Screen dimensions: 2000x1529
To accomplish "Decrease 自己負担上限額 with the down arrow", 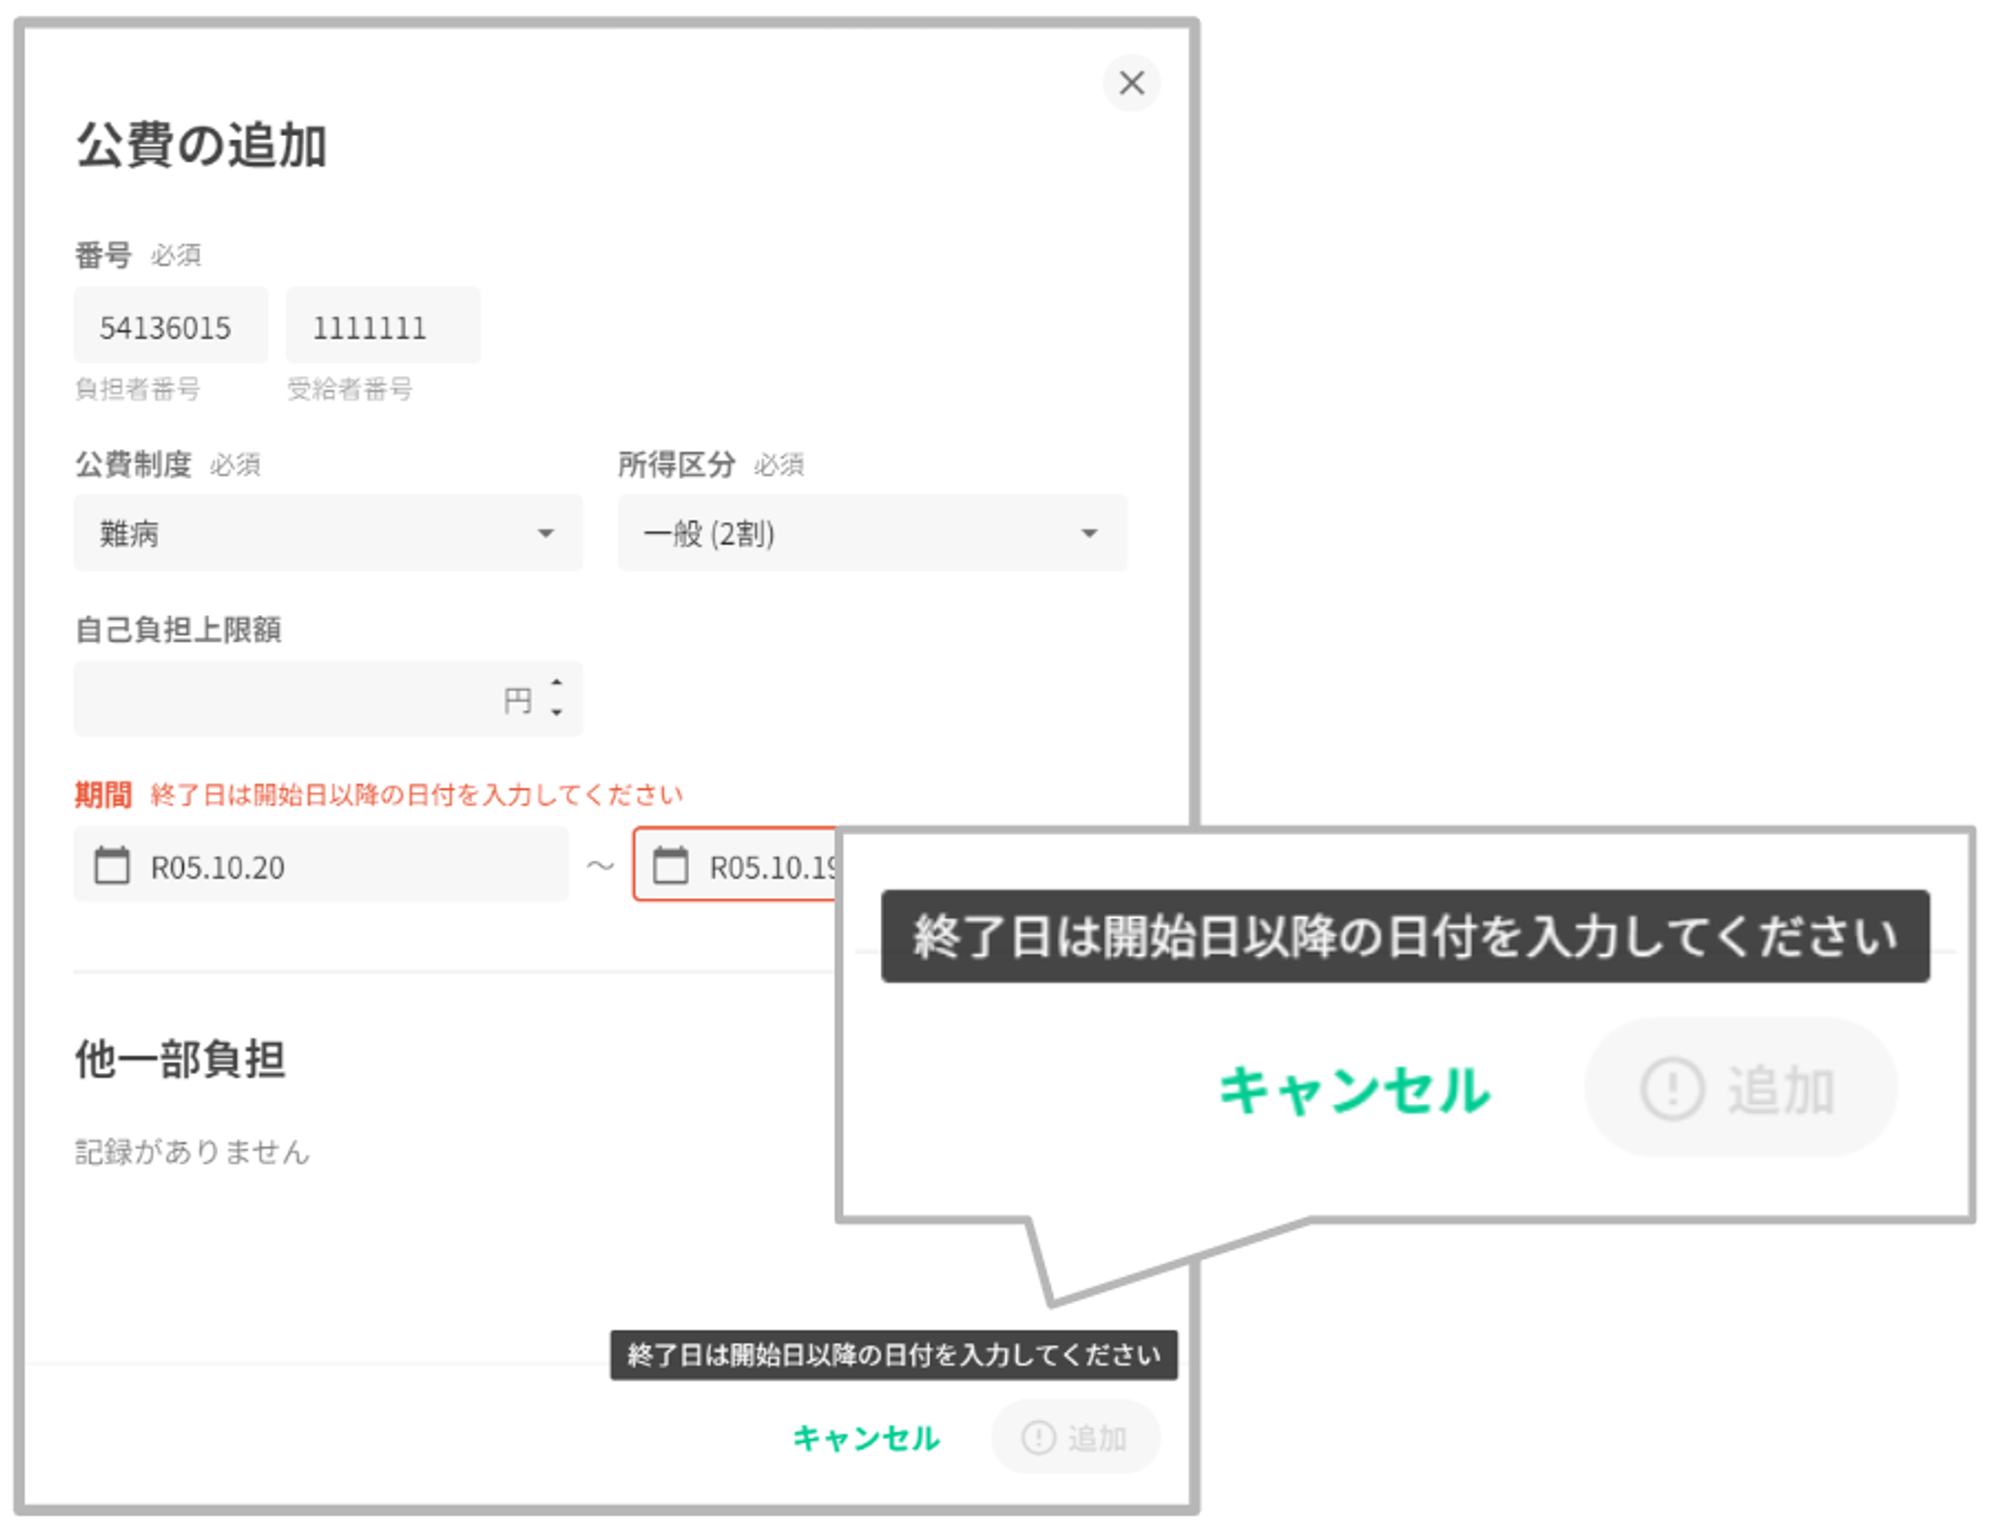I will 557,713.
